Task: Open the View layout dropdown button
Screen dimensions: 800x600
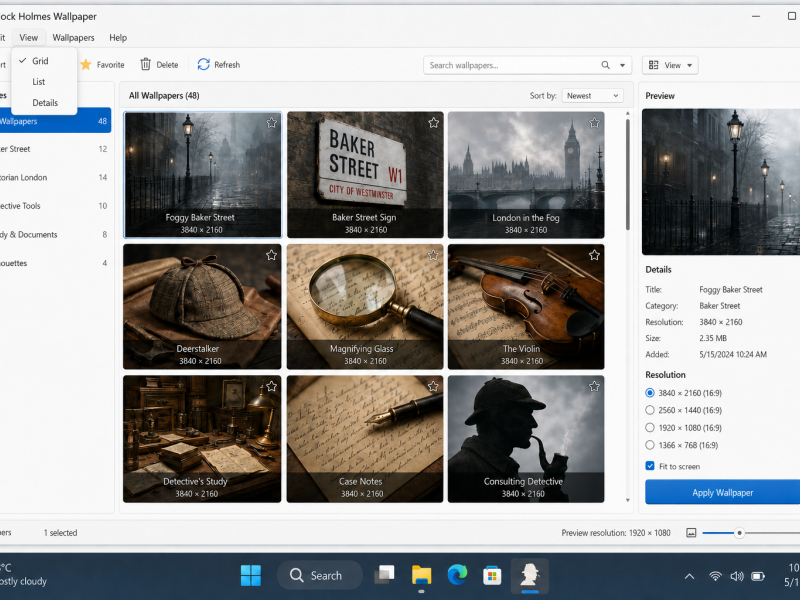Action: click(670, 65)
